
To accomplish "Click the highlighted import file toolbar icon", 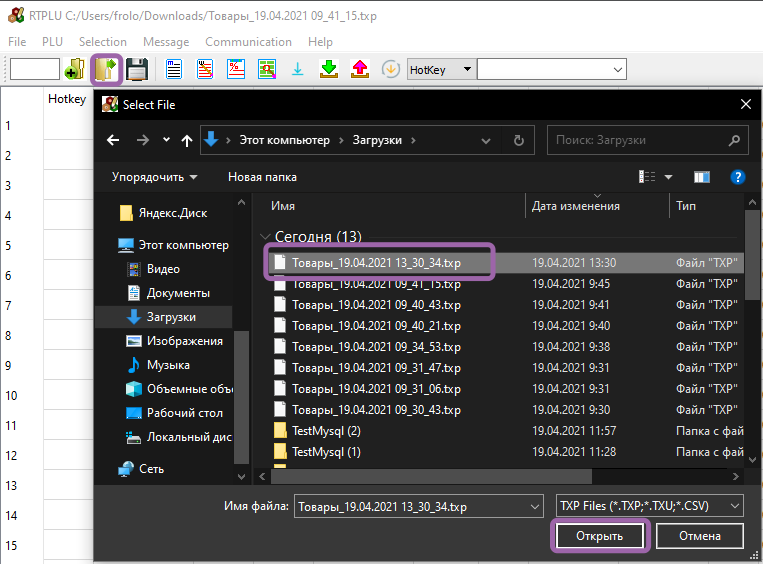I will (106, 70).
